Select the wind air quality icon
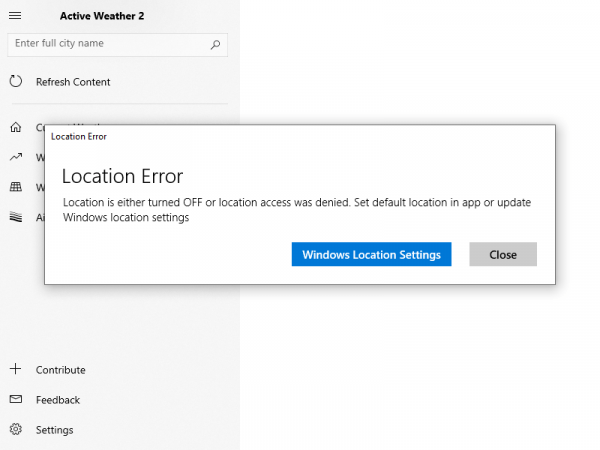 [x=16, y=217]
